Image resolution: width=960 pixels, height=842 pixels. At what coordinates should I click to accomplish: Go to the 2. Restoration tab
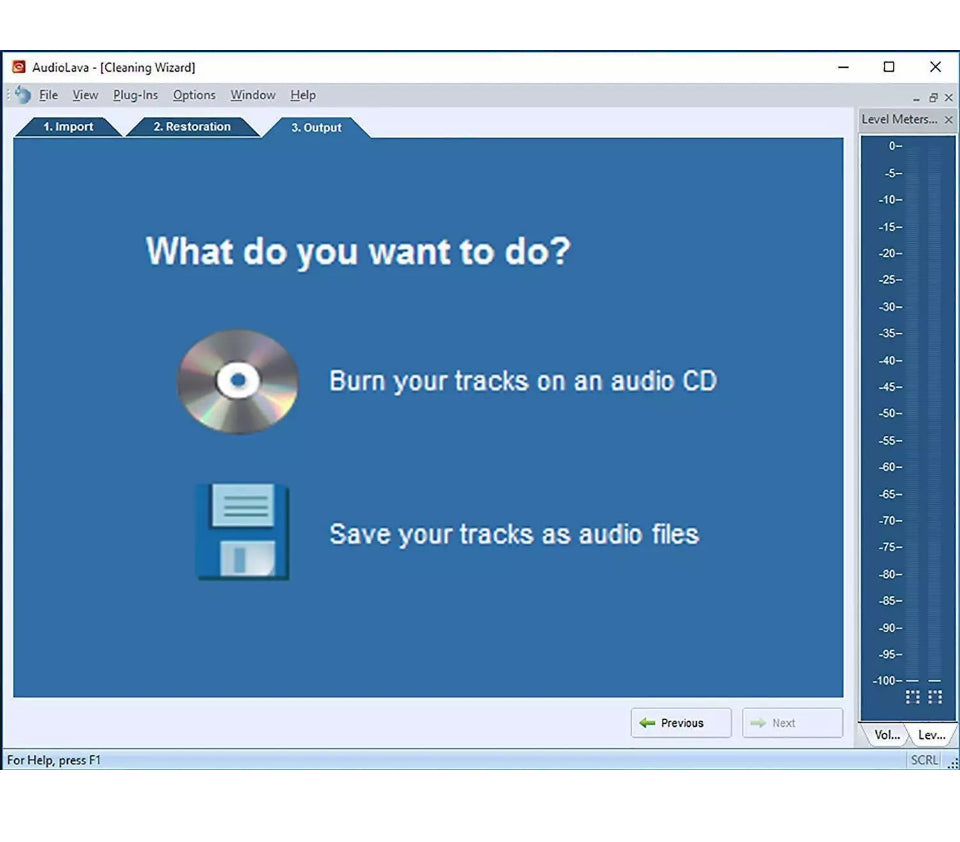click(x=192, y=127)
